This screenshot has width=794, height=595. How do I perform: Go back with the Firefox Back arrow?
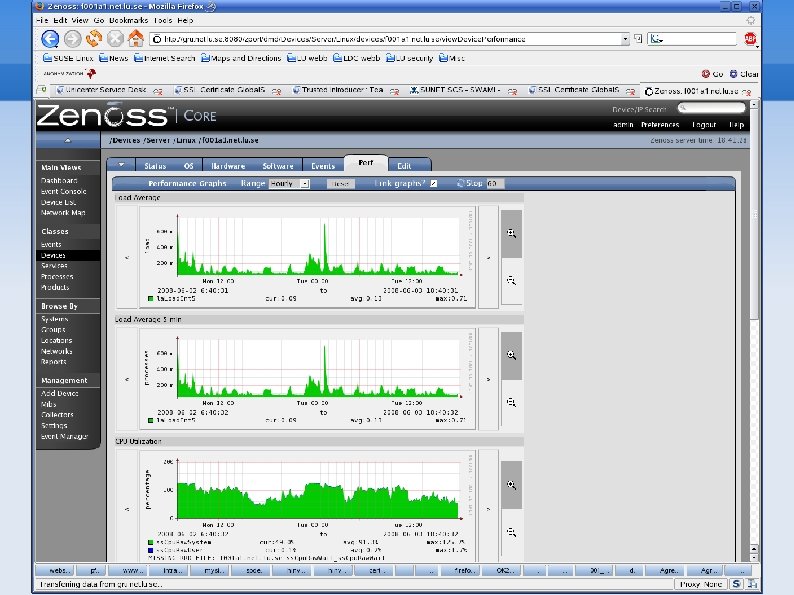[50, 39]
